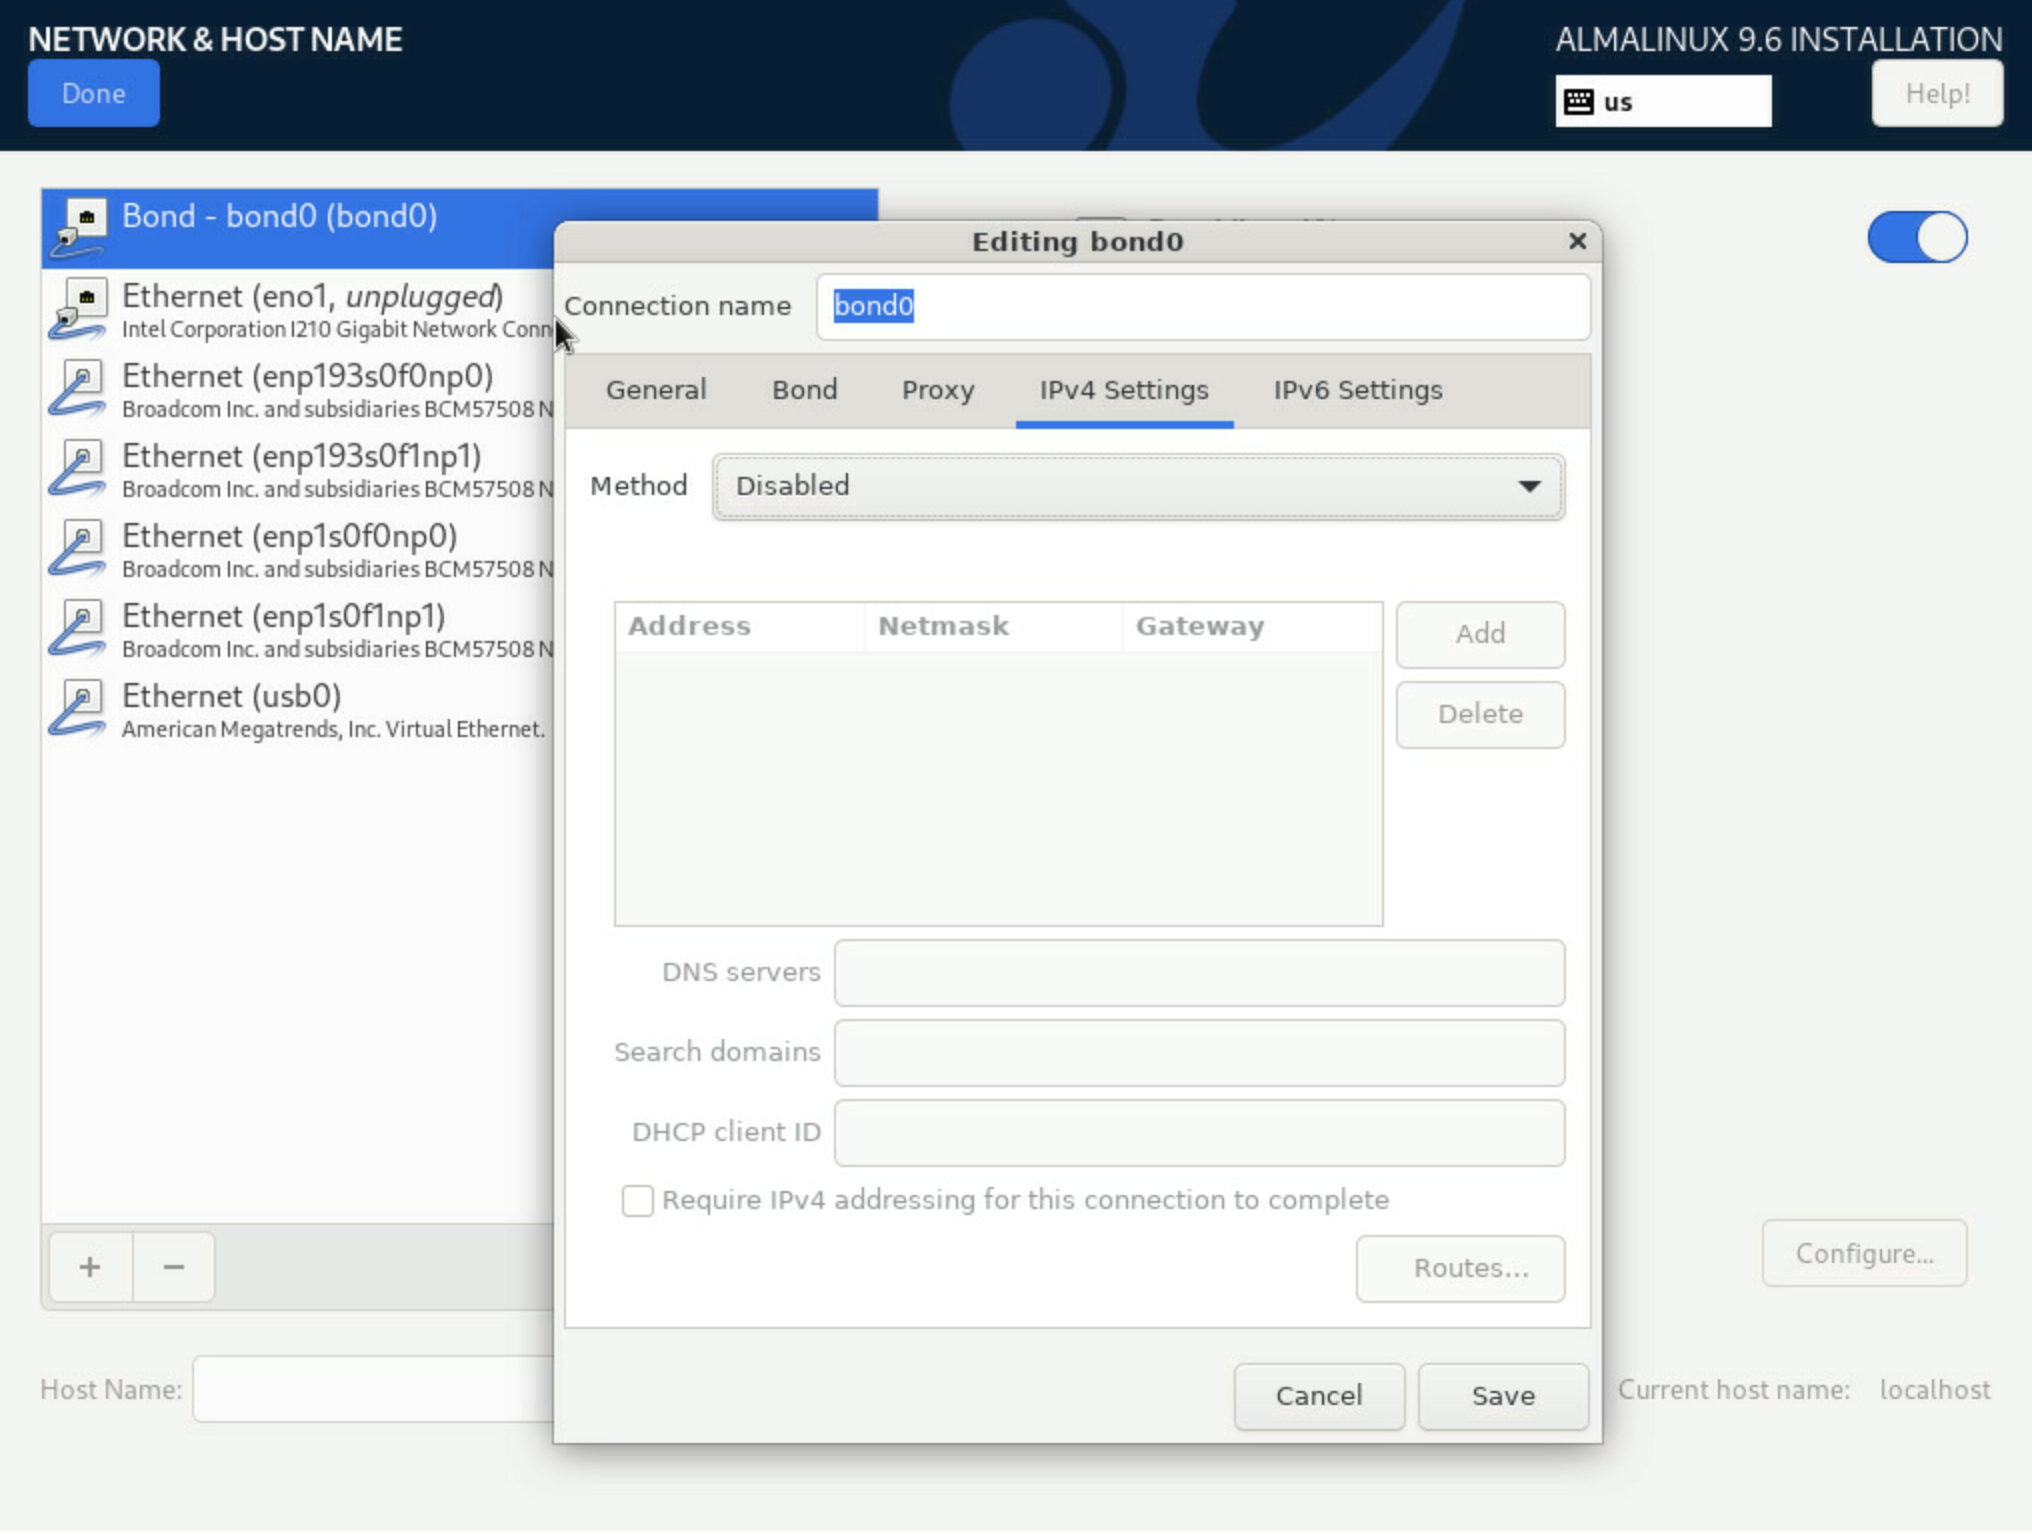Open the IPv4 Method dropdown
This screenshot has width=2032, height=1534.
pos(1138,487)
